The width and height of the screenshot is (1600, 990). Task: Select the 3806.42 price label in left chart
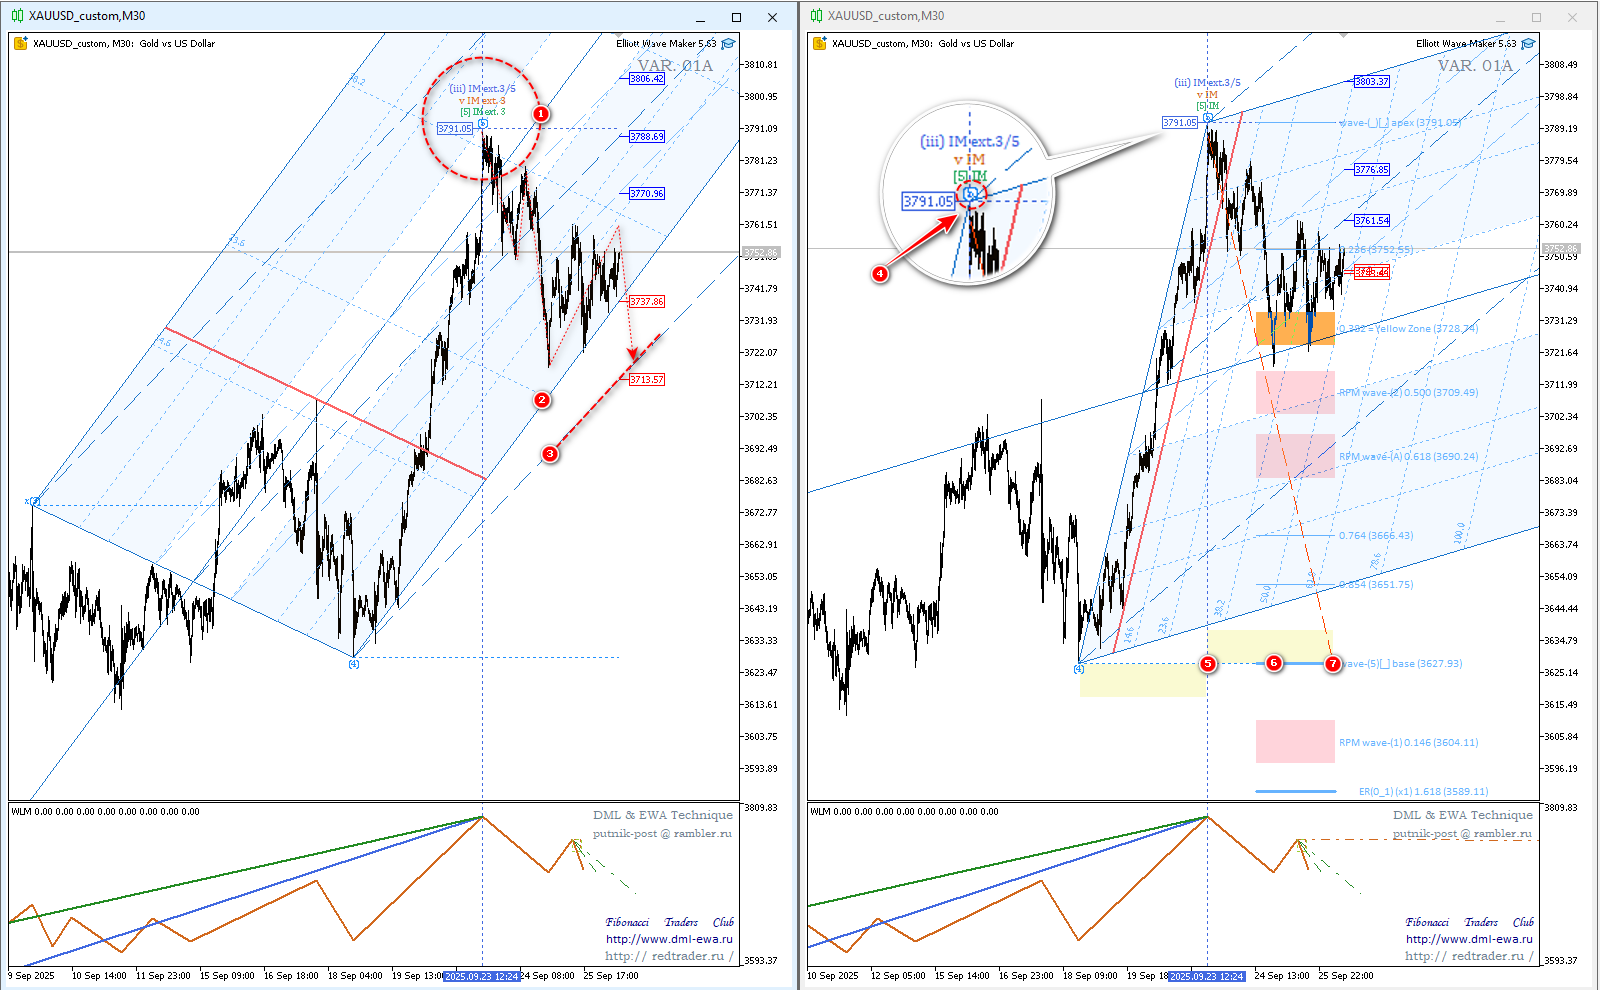coord(647,78)
